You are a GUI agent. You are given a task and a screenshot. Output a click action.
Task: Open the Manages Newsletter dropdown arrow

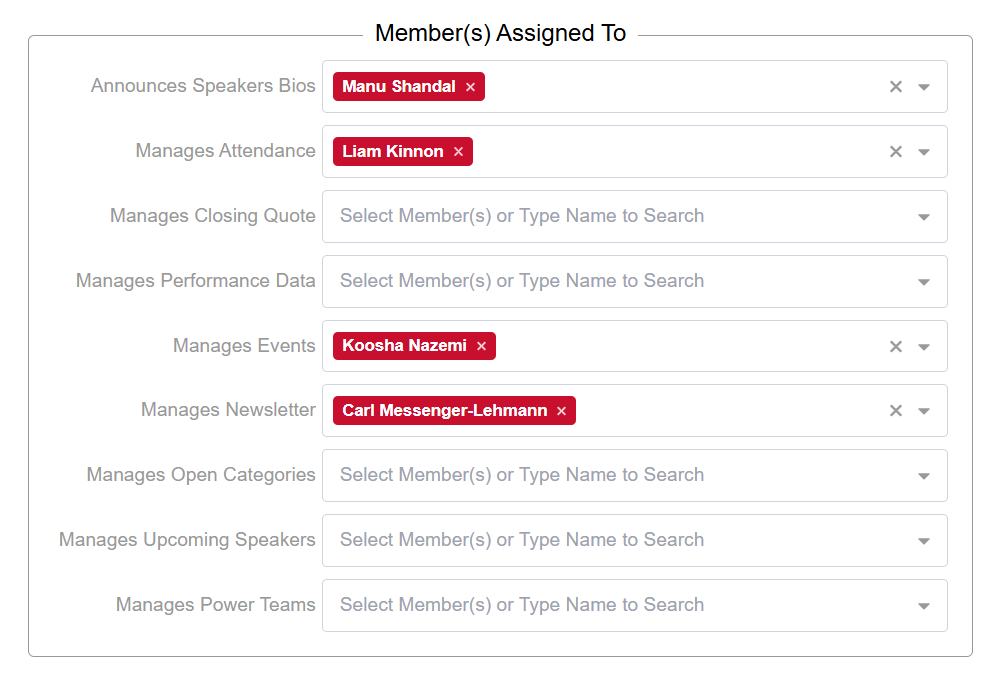pos(924,411)
